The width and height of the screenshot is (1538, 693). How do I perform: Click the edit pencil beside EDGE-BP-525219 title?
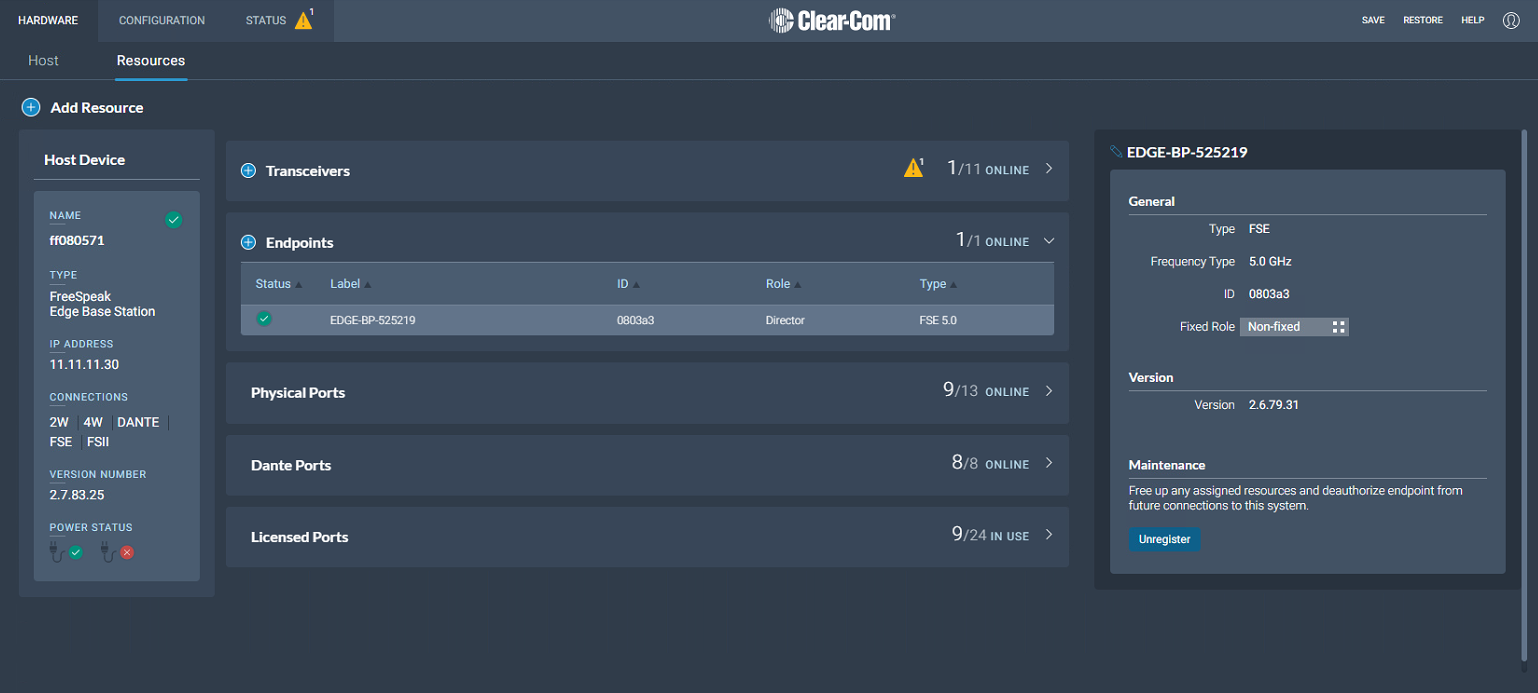click(1116, 152)
